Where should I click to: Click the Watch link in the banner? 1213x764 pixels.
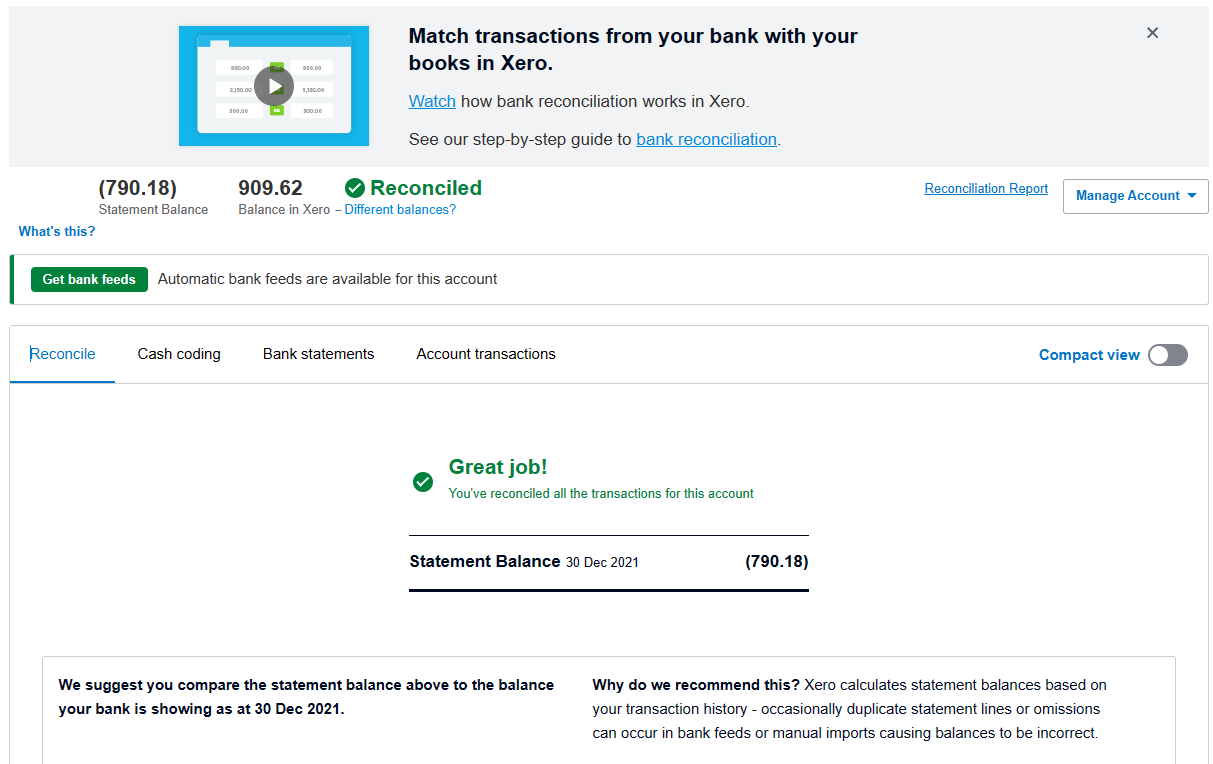coord(432,101)
